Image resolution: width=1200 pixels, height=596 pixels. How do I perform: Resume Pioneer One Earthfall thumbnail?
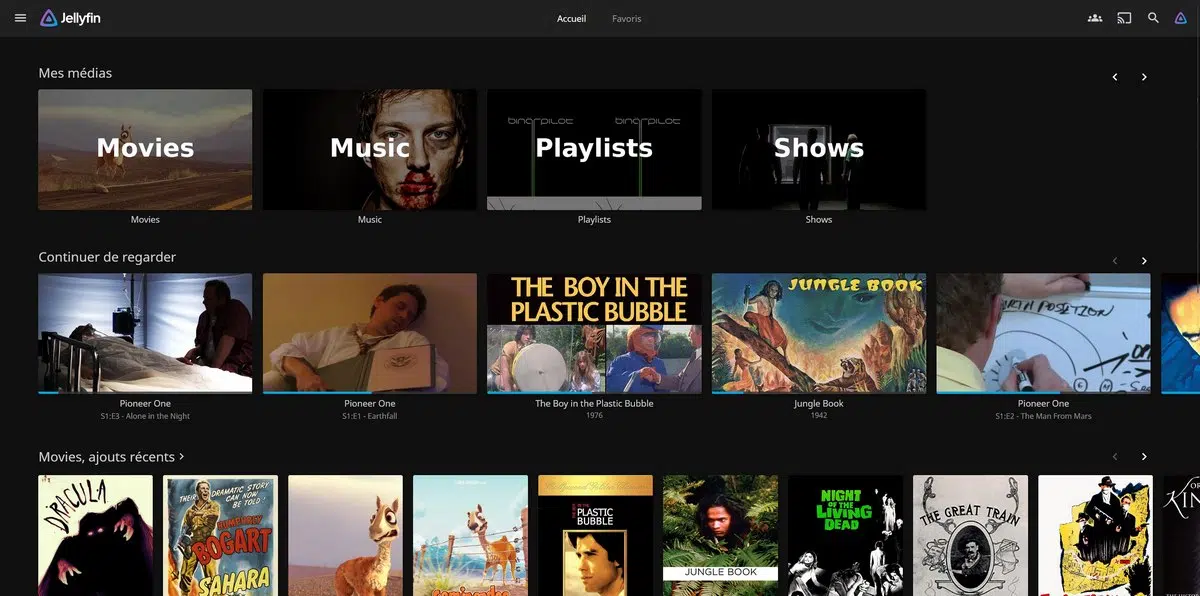tap(370, 333)
